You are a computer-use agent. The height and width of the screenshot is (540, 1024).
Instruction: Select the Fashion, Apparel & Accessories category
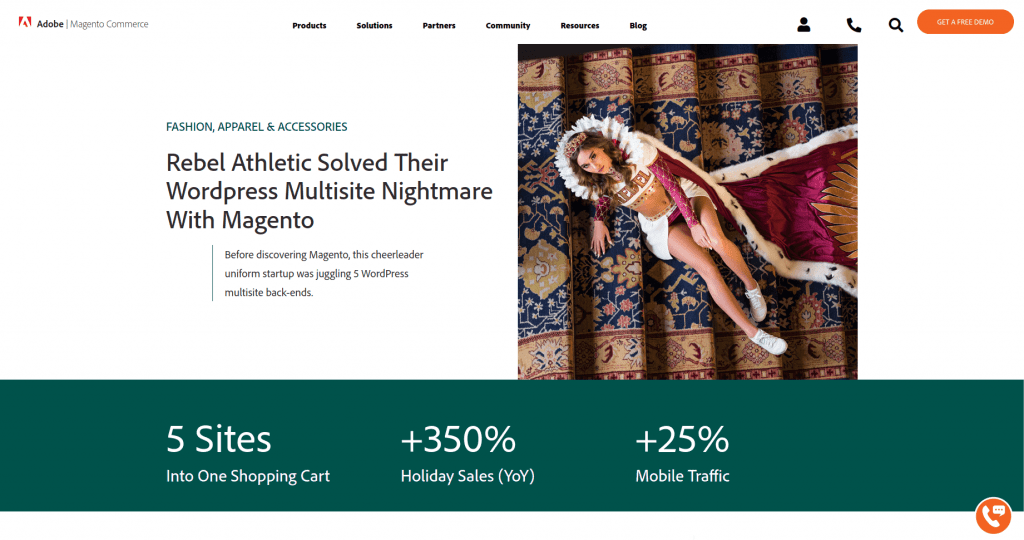tap(257, 127)
